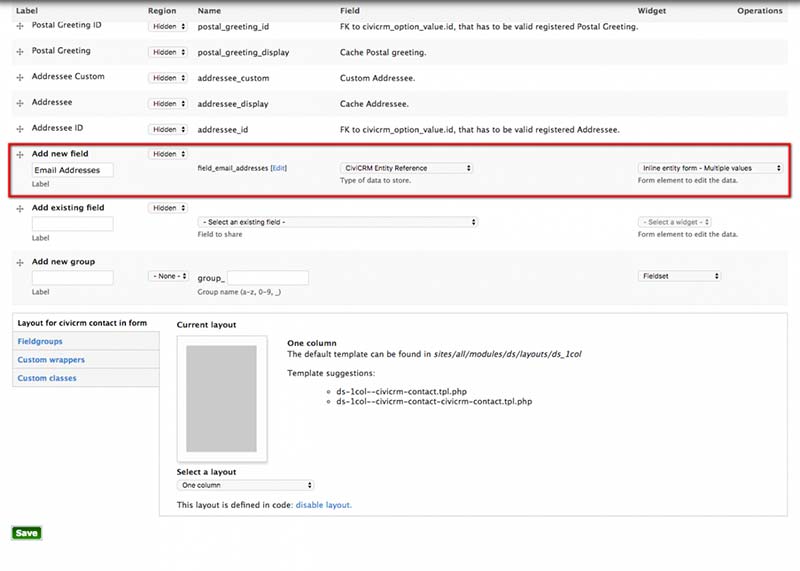Viewport: 800px width, 571px height.
Task: Open Fieldset group type dropdown
Action: coord(678,276)
